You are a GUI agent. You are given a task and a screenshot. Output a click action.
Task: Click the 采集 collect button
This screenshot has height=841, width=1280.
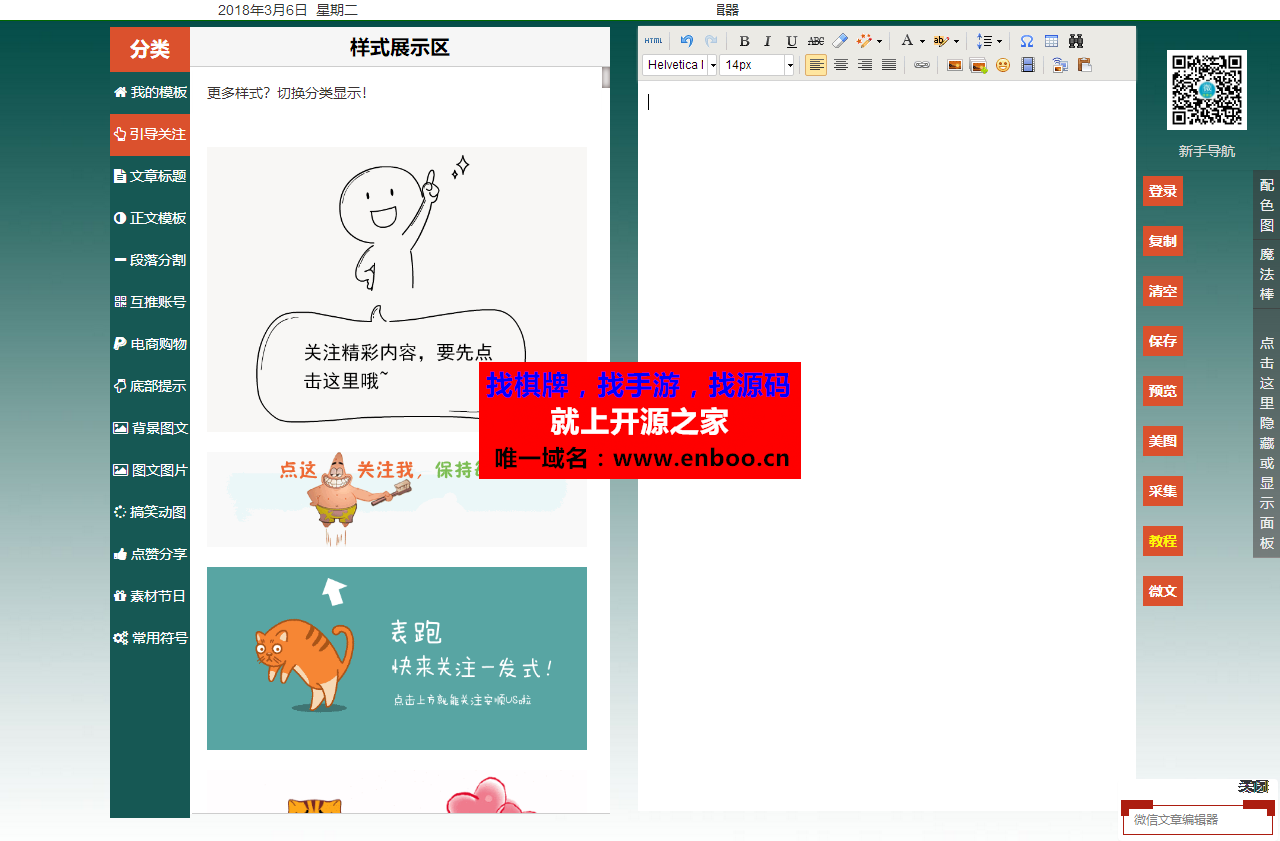(x=1163, y=491)
